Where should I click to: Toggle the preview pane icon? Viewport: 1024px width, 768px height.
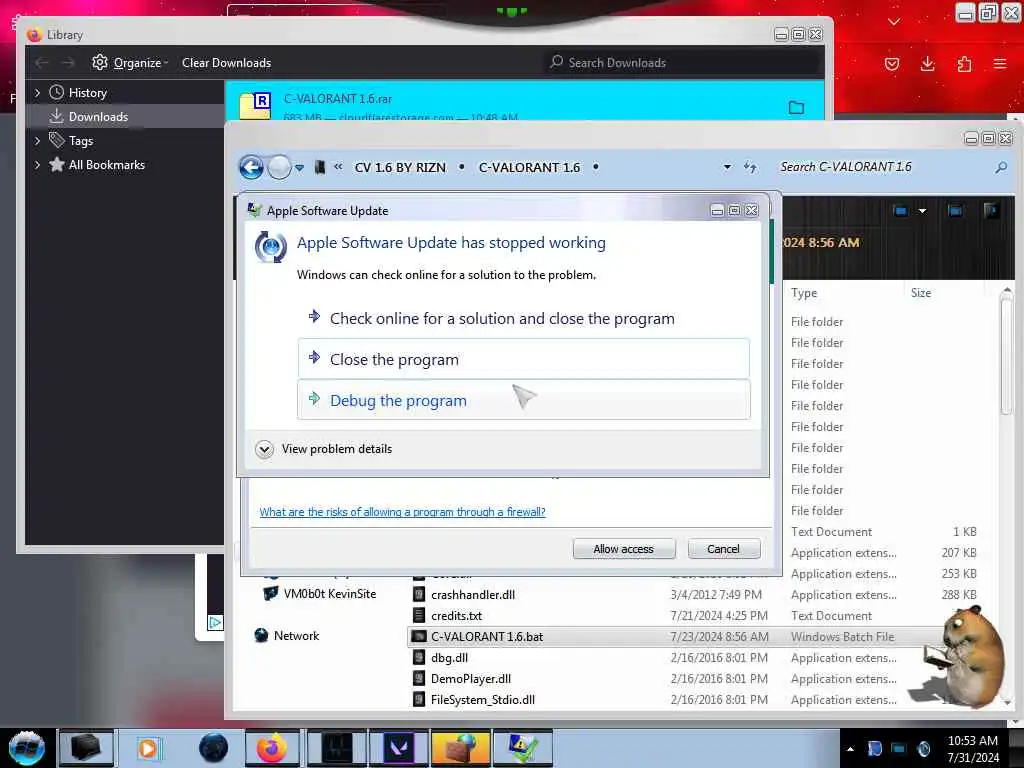pyautogui.click(x=955, y=210)
